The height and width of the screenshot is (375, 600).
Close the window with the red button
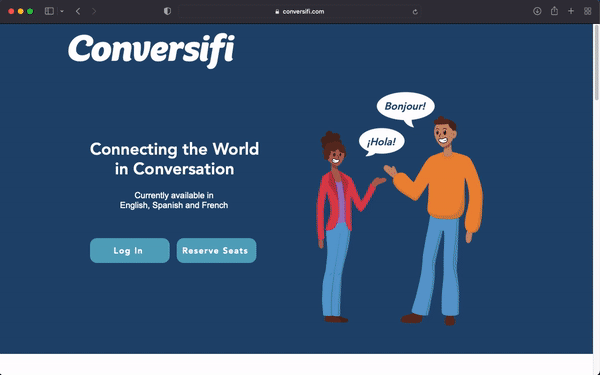(11, 11)
